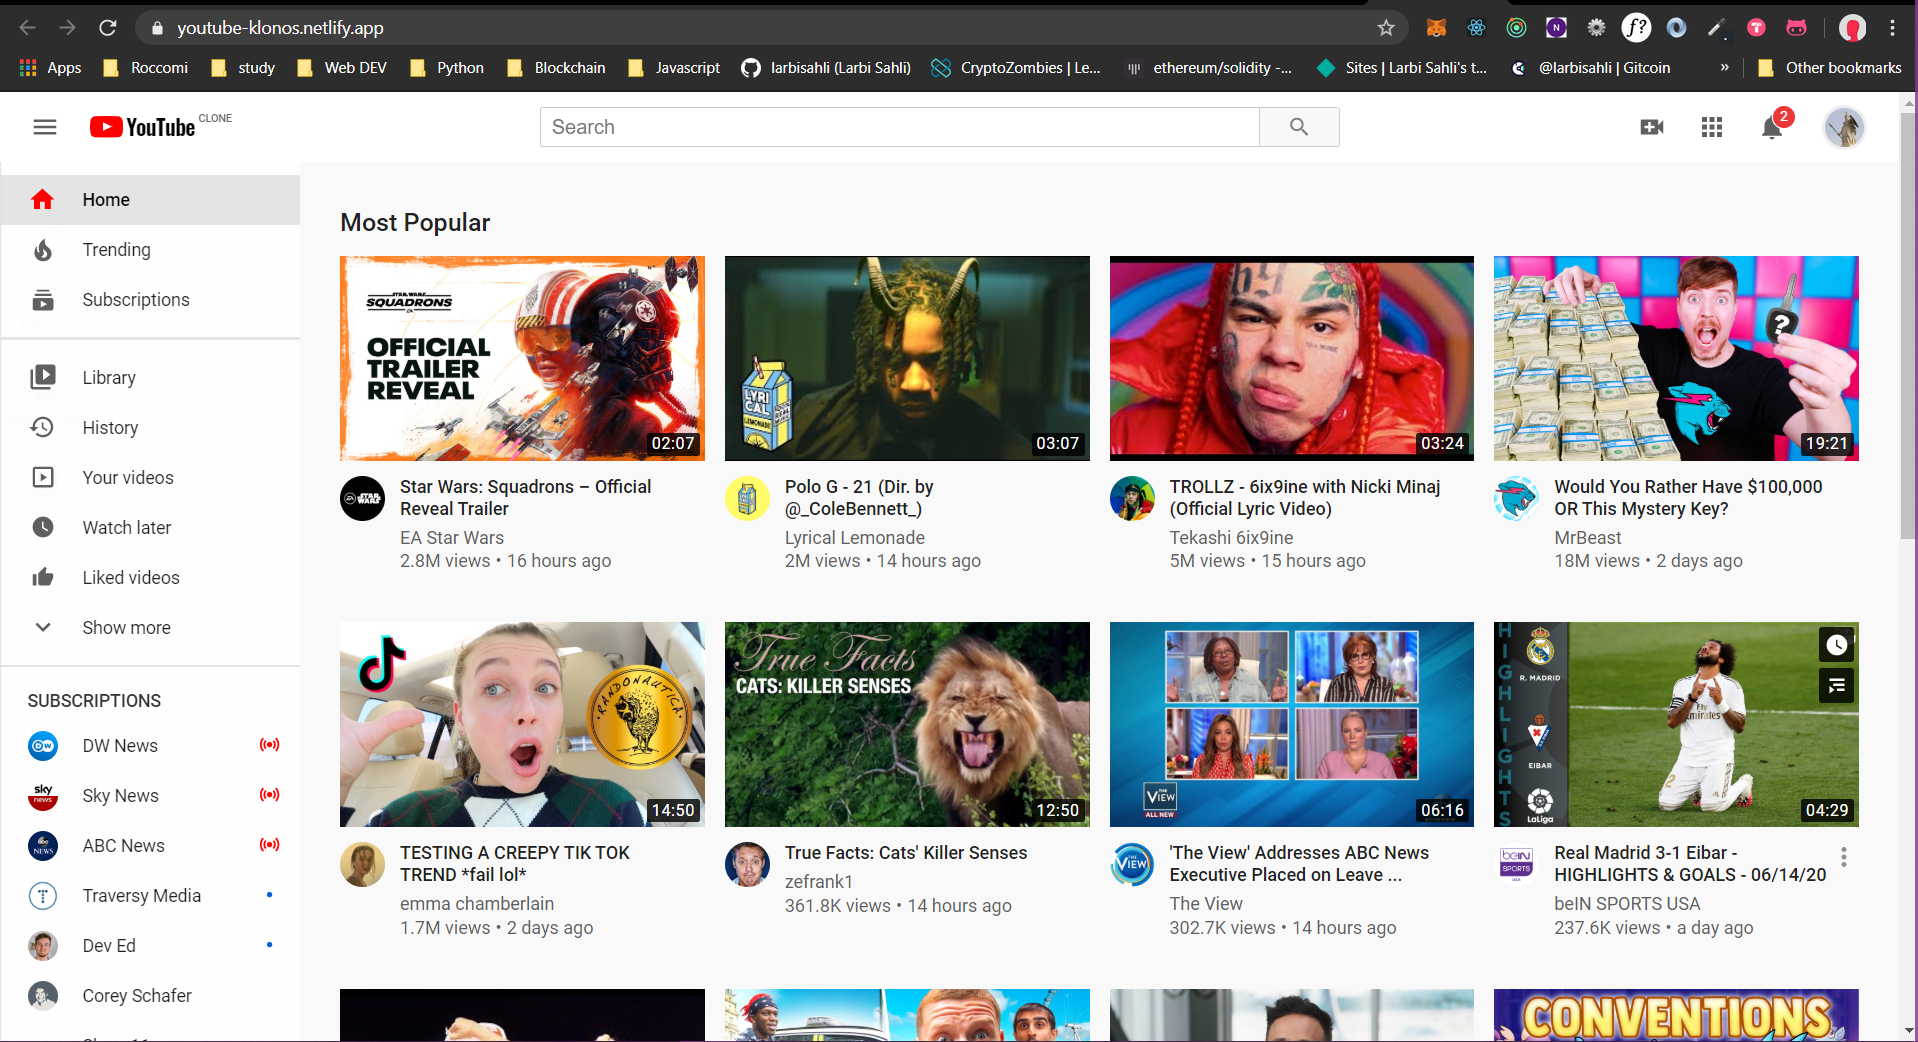The width and height of the screenshot is (1918, 1042).
Task: Open Other bookmarks folder
Action: [1829, 68]
